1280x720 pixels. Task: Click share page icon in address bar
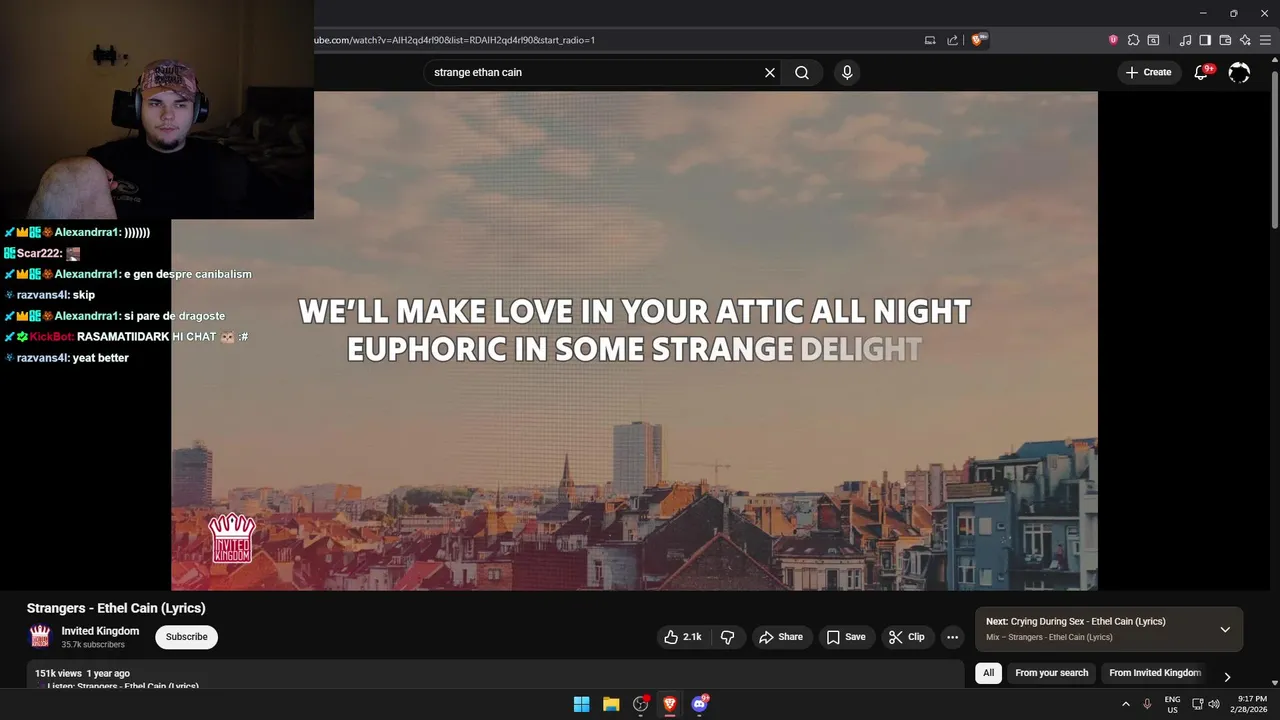[952, 40]
